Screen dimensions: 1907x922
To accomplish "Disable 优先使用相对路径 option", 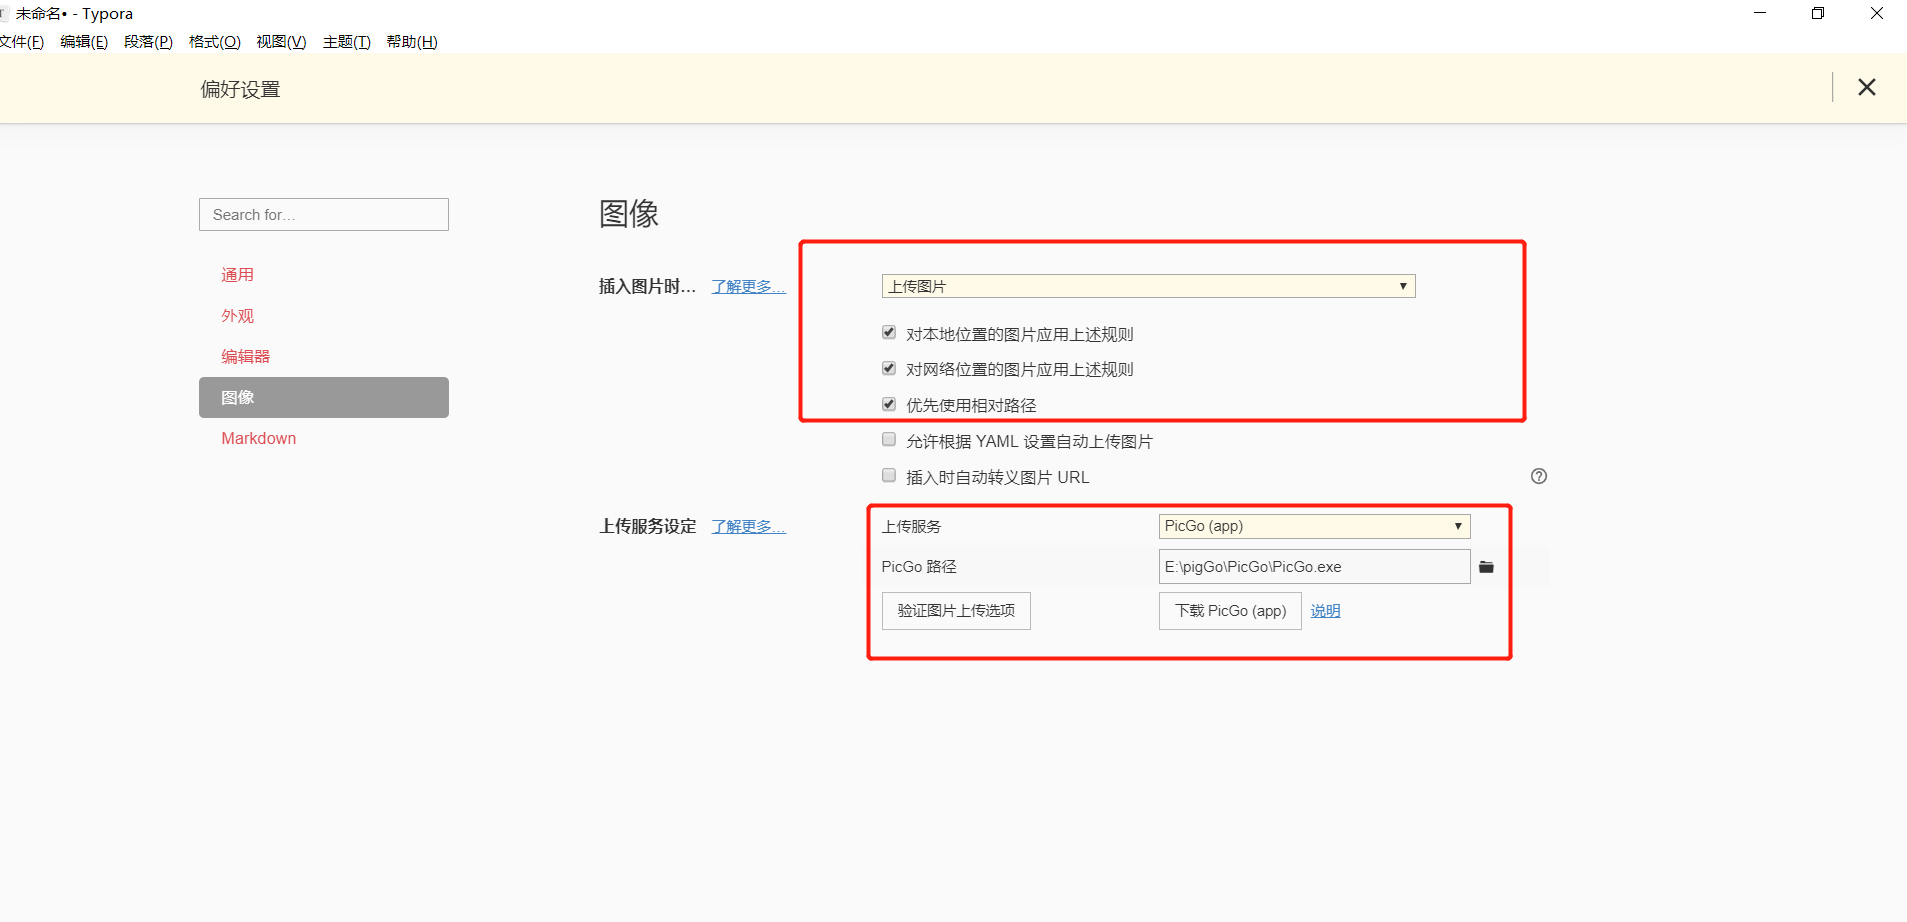I will pos(888,403).
